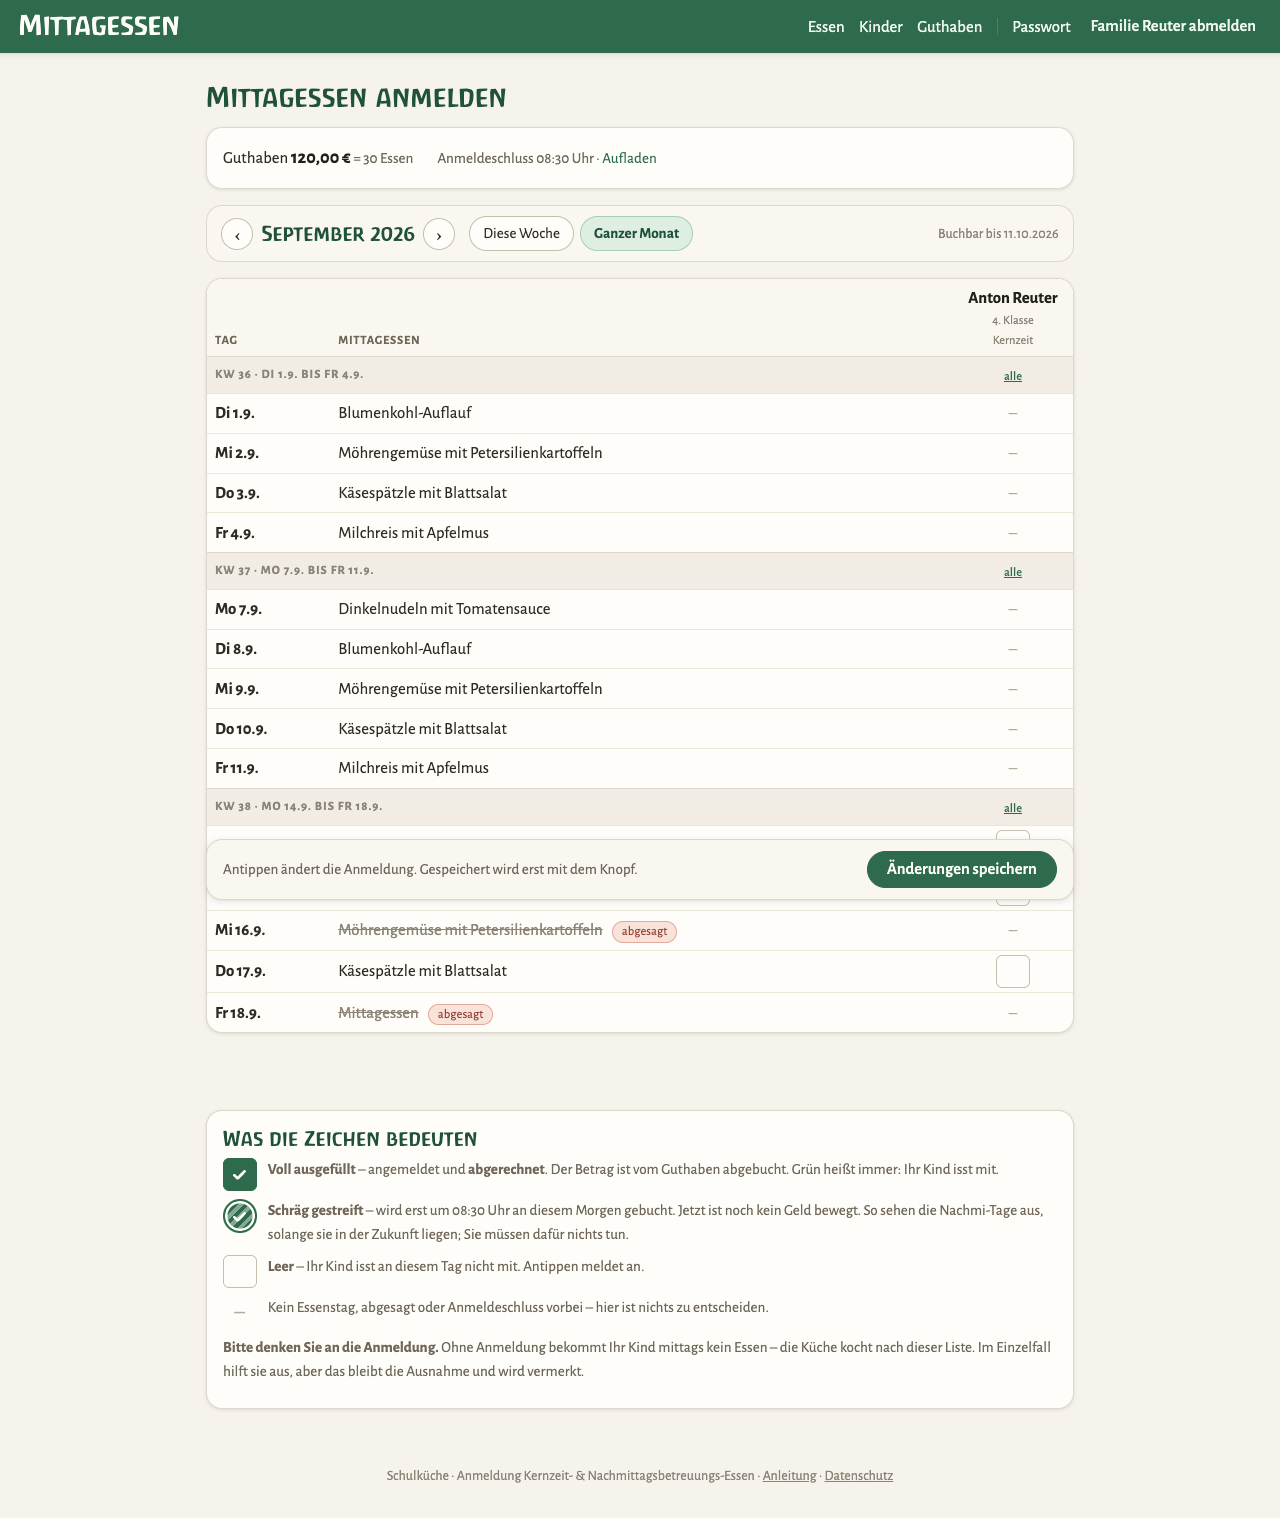1280x1518 pixels.
Task: Open the Datenschutz footer link
Action: tap(859, 1475)
